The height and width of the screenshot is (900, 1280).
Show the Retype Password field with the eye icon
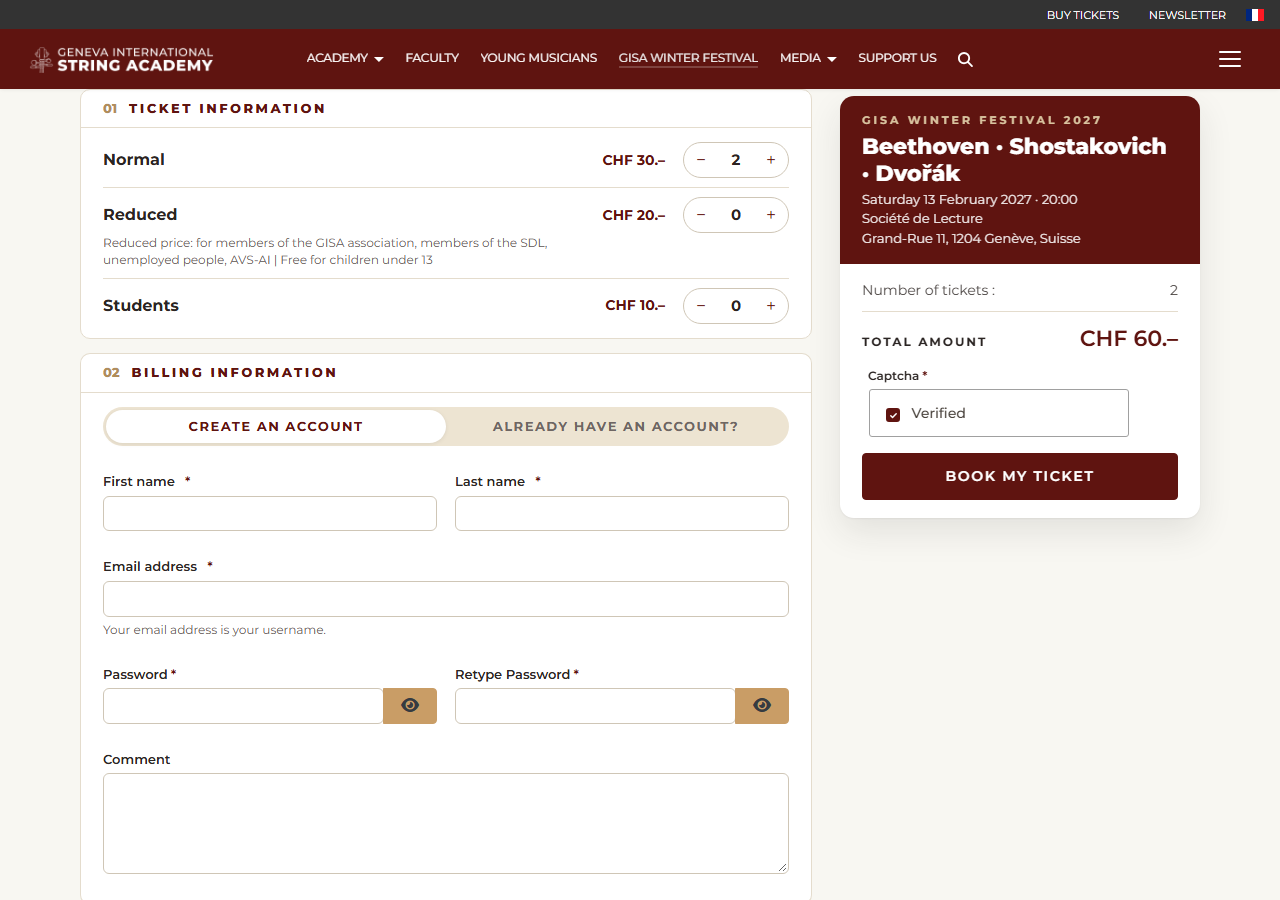pyautogui.click(x=762, y=706)
